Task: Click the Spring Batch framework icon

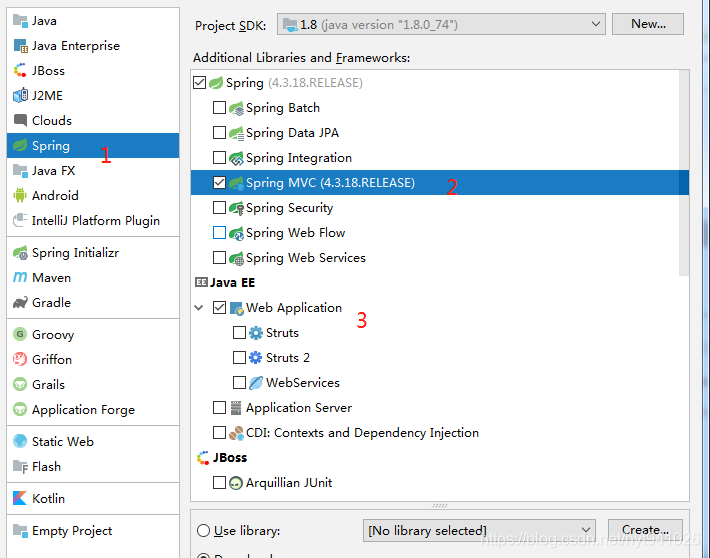Action: [x=236, y=108]
